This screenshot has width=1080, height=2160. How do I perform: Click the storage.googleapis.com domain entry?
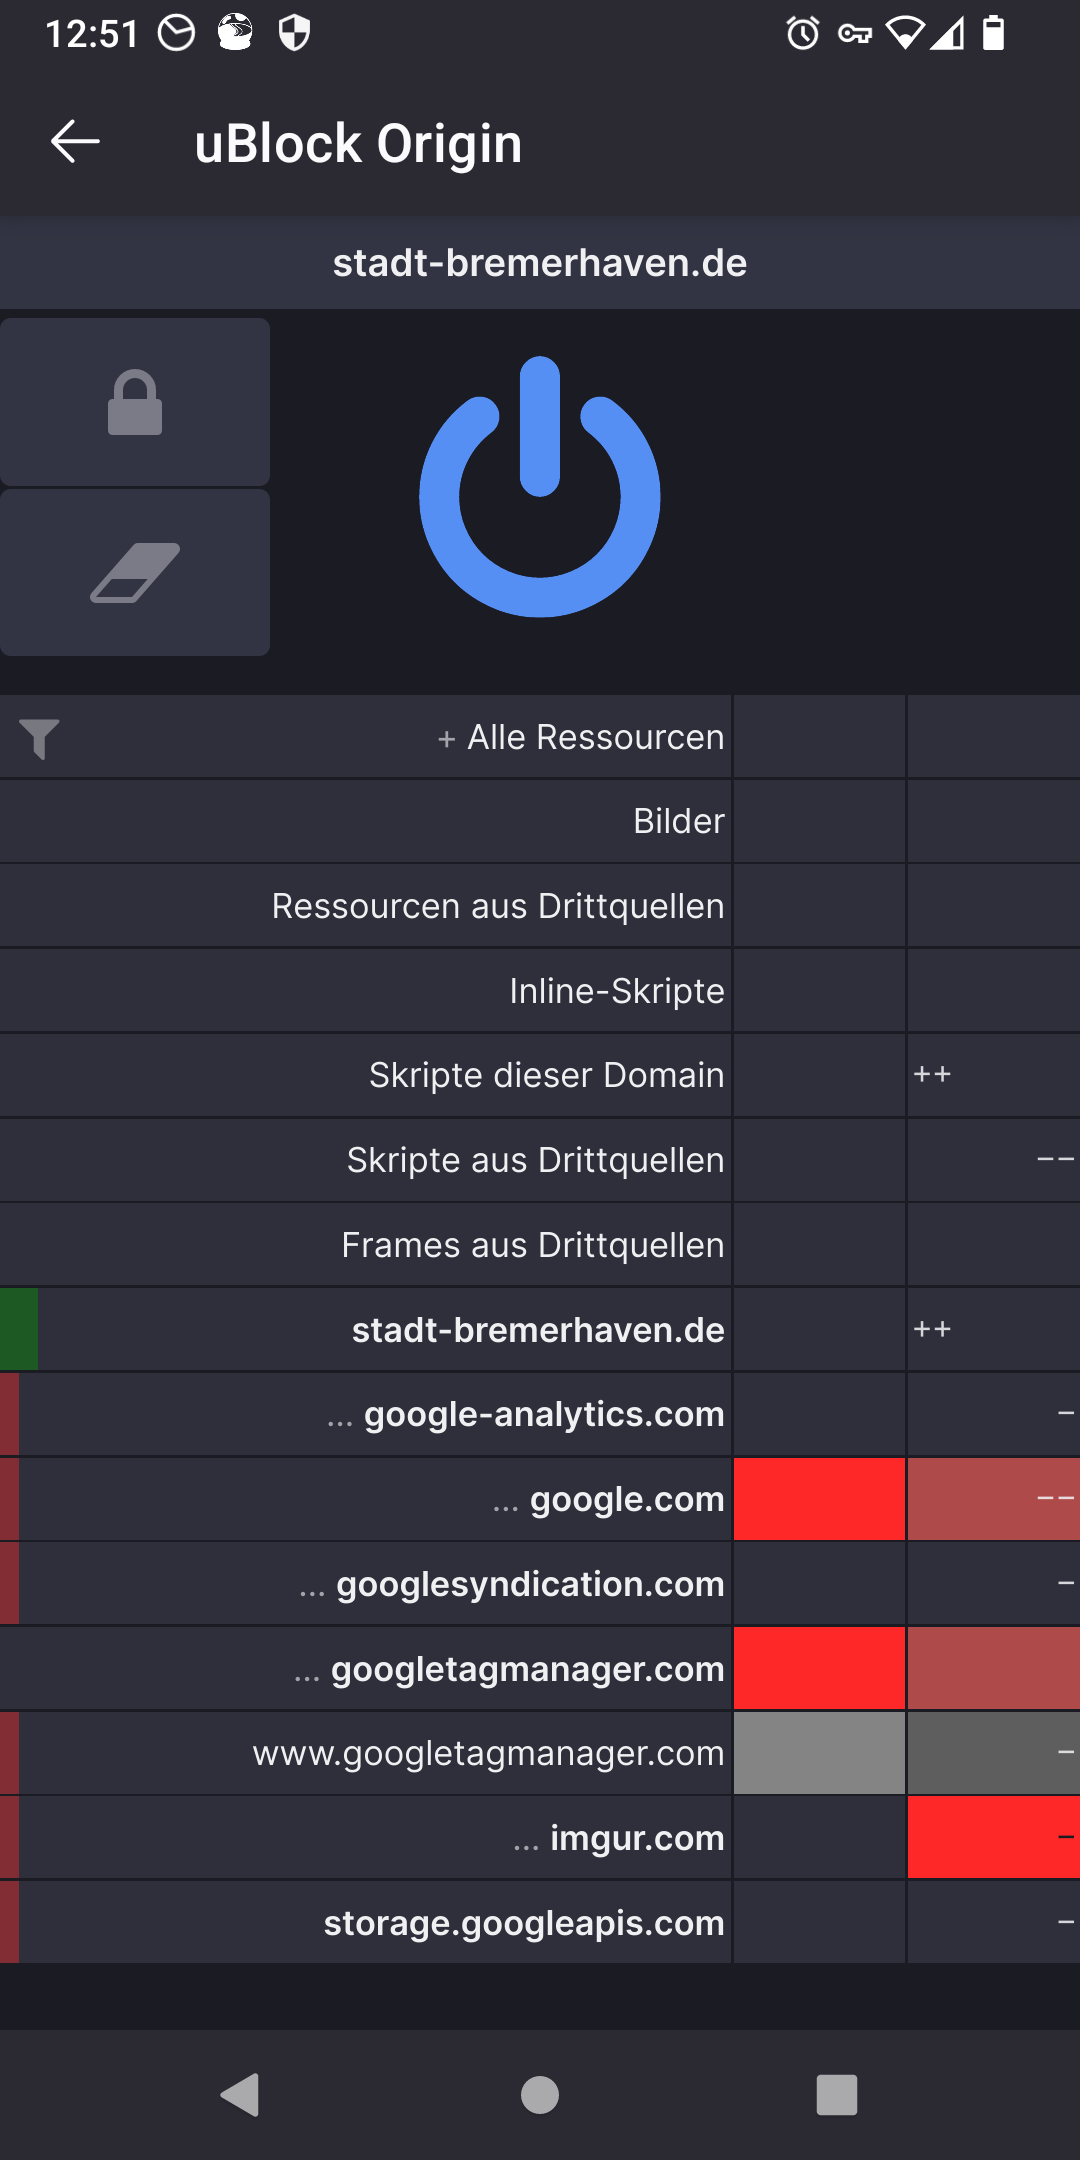click(x=523, y=1923)
